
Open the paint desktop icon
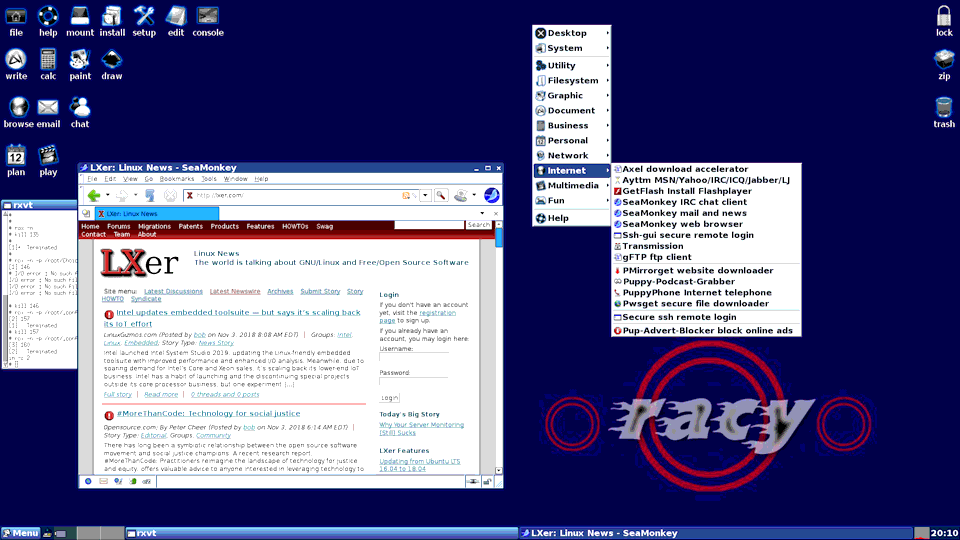click(80, 65)
